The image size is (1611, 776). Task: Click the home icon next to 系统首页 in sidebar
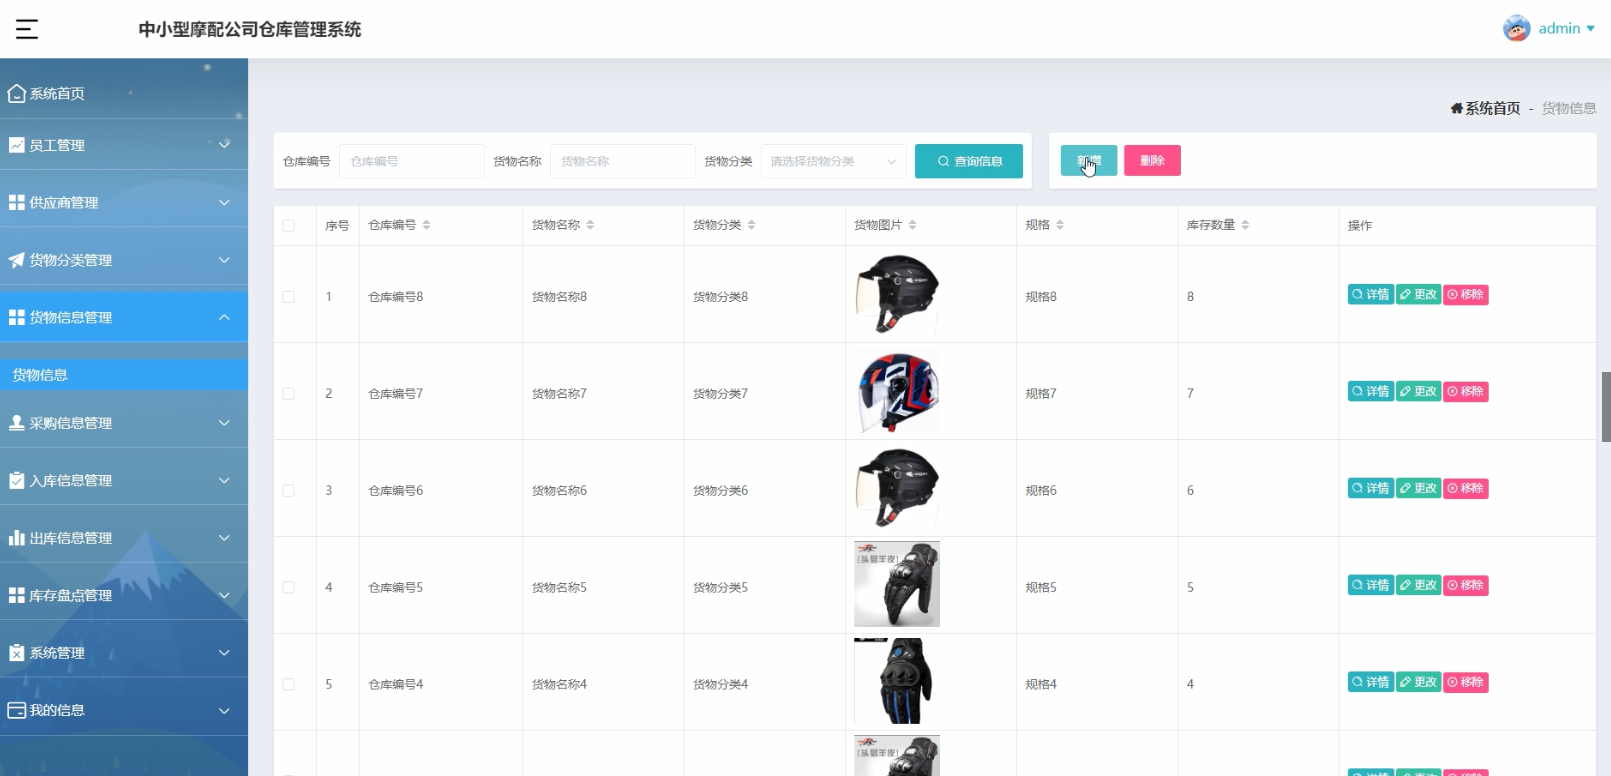point(16,93)
